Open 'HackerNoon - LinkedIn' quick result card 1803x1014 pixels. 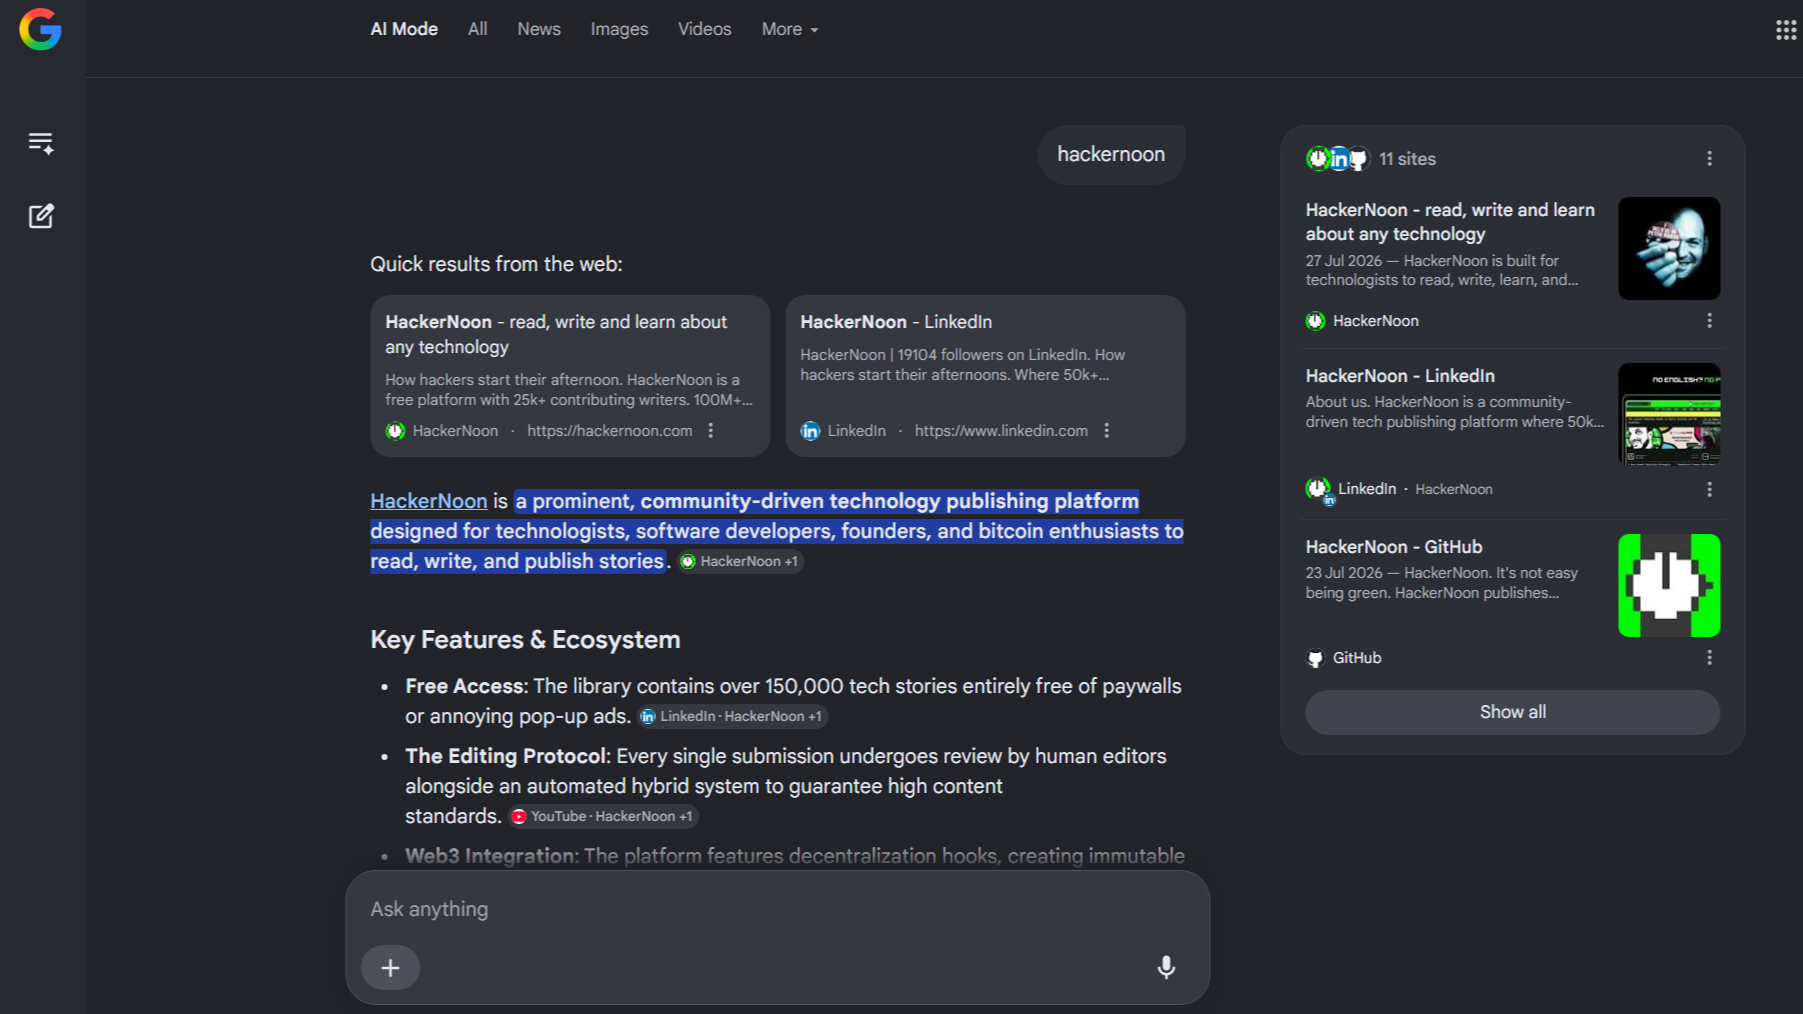click(x=985, y=376)
